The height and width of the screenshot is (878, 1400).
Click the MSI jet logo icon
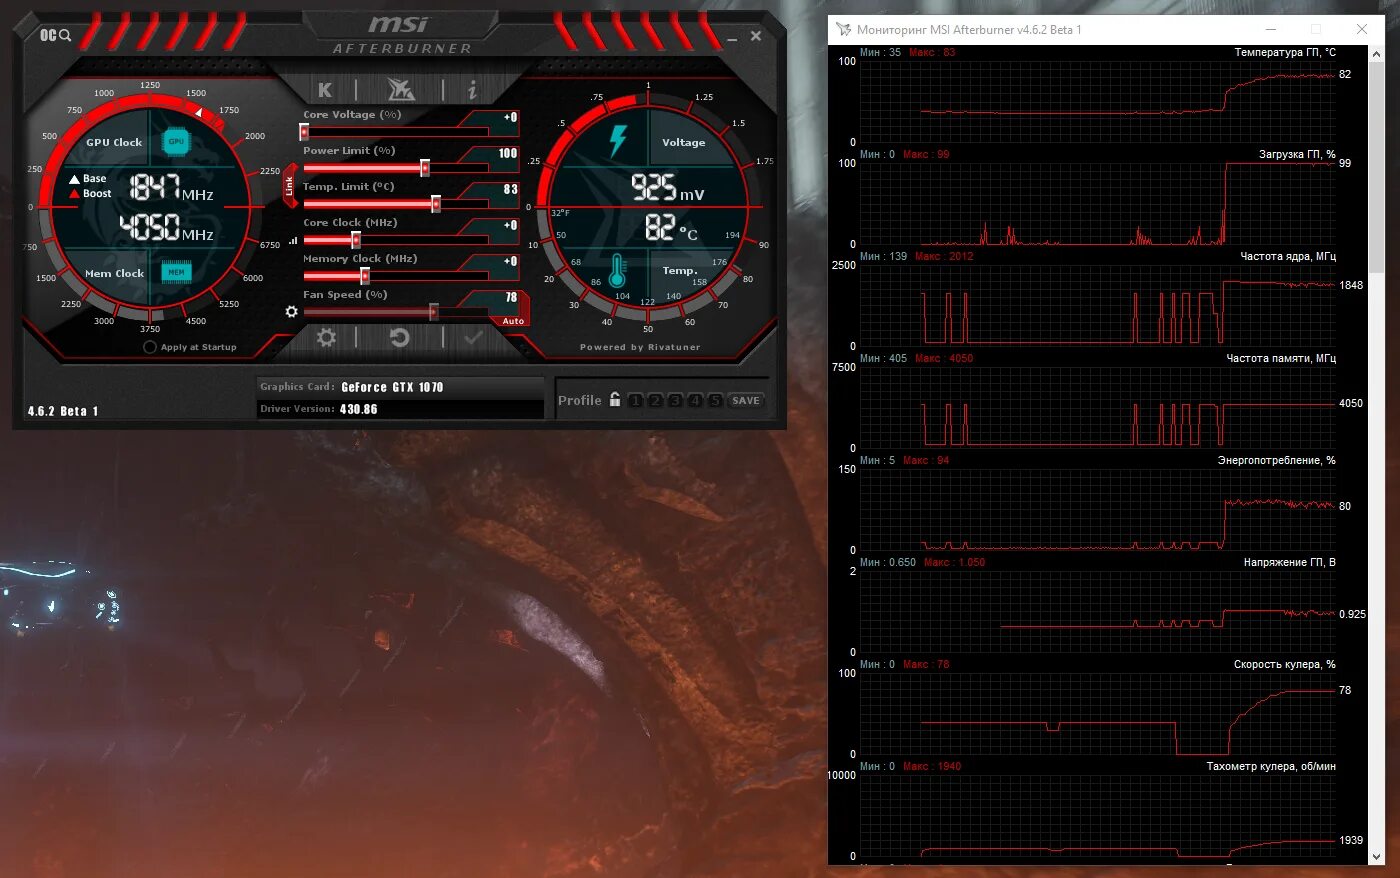[400, 90]
